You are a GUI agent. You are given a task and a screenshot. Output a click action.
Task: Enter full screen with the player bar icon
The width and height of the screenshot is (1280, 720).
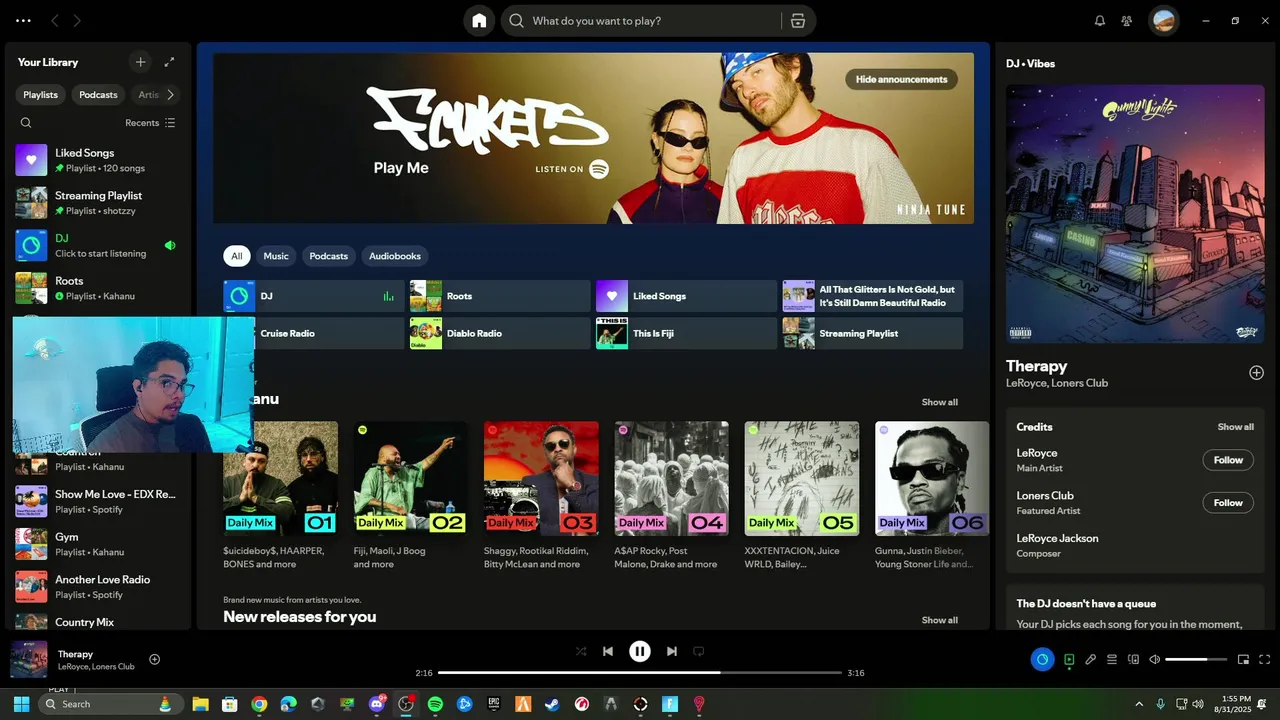[1264, 659]
